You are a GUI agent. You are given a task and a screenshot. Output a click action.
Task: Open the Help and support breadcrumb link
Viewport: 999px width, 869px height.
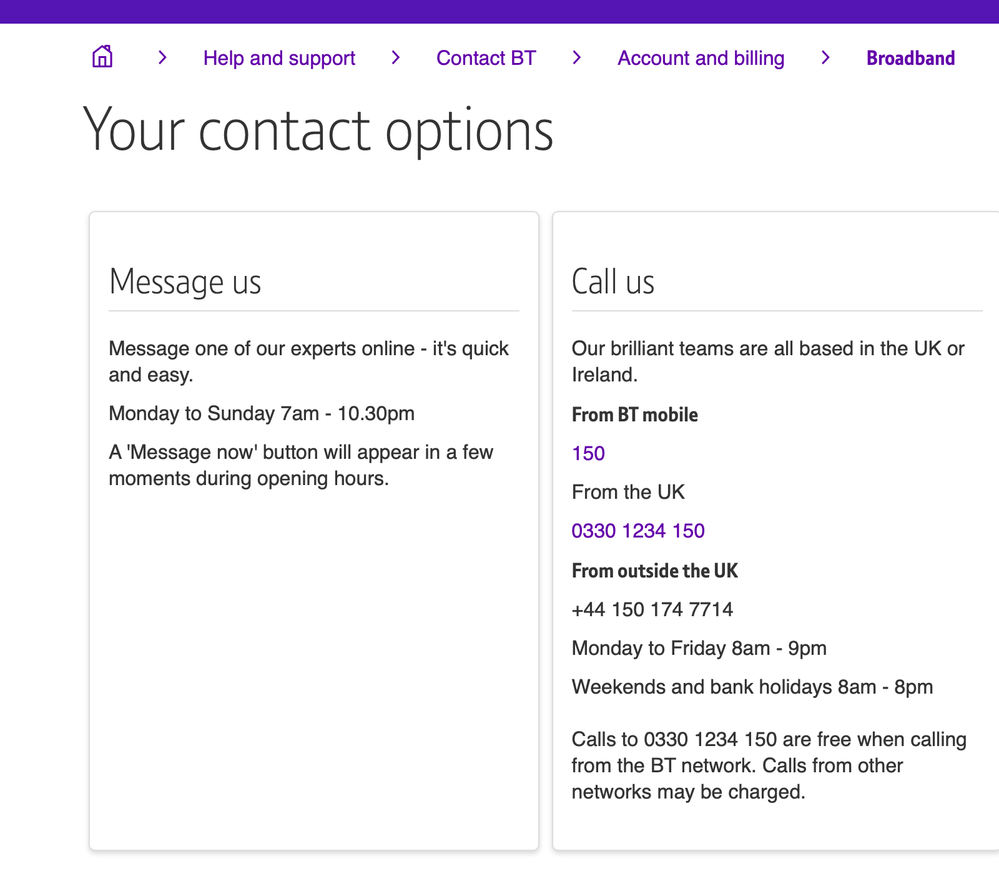point(279,58)
